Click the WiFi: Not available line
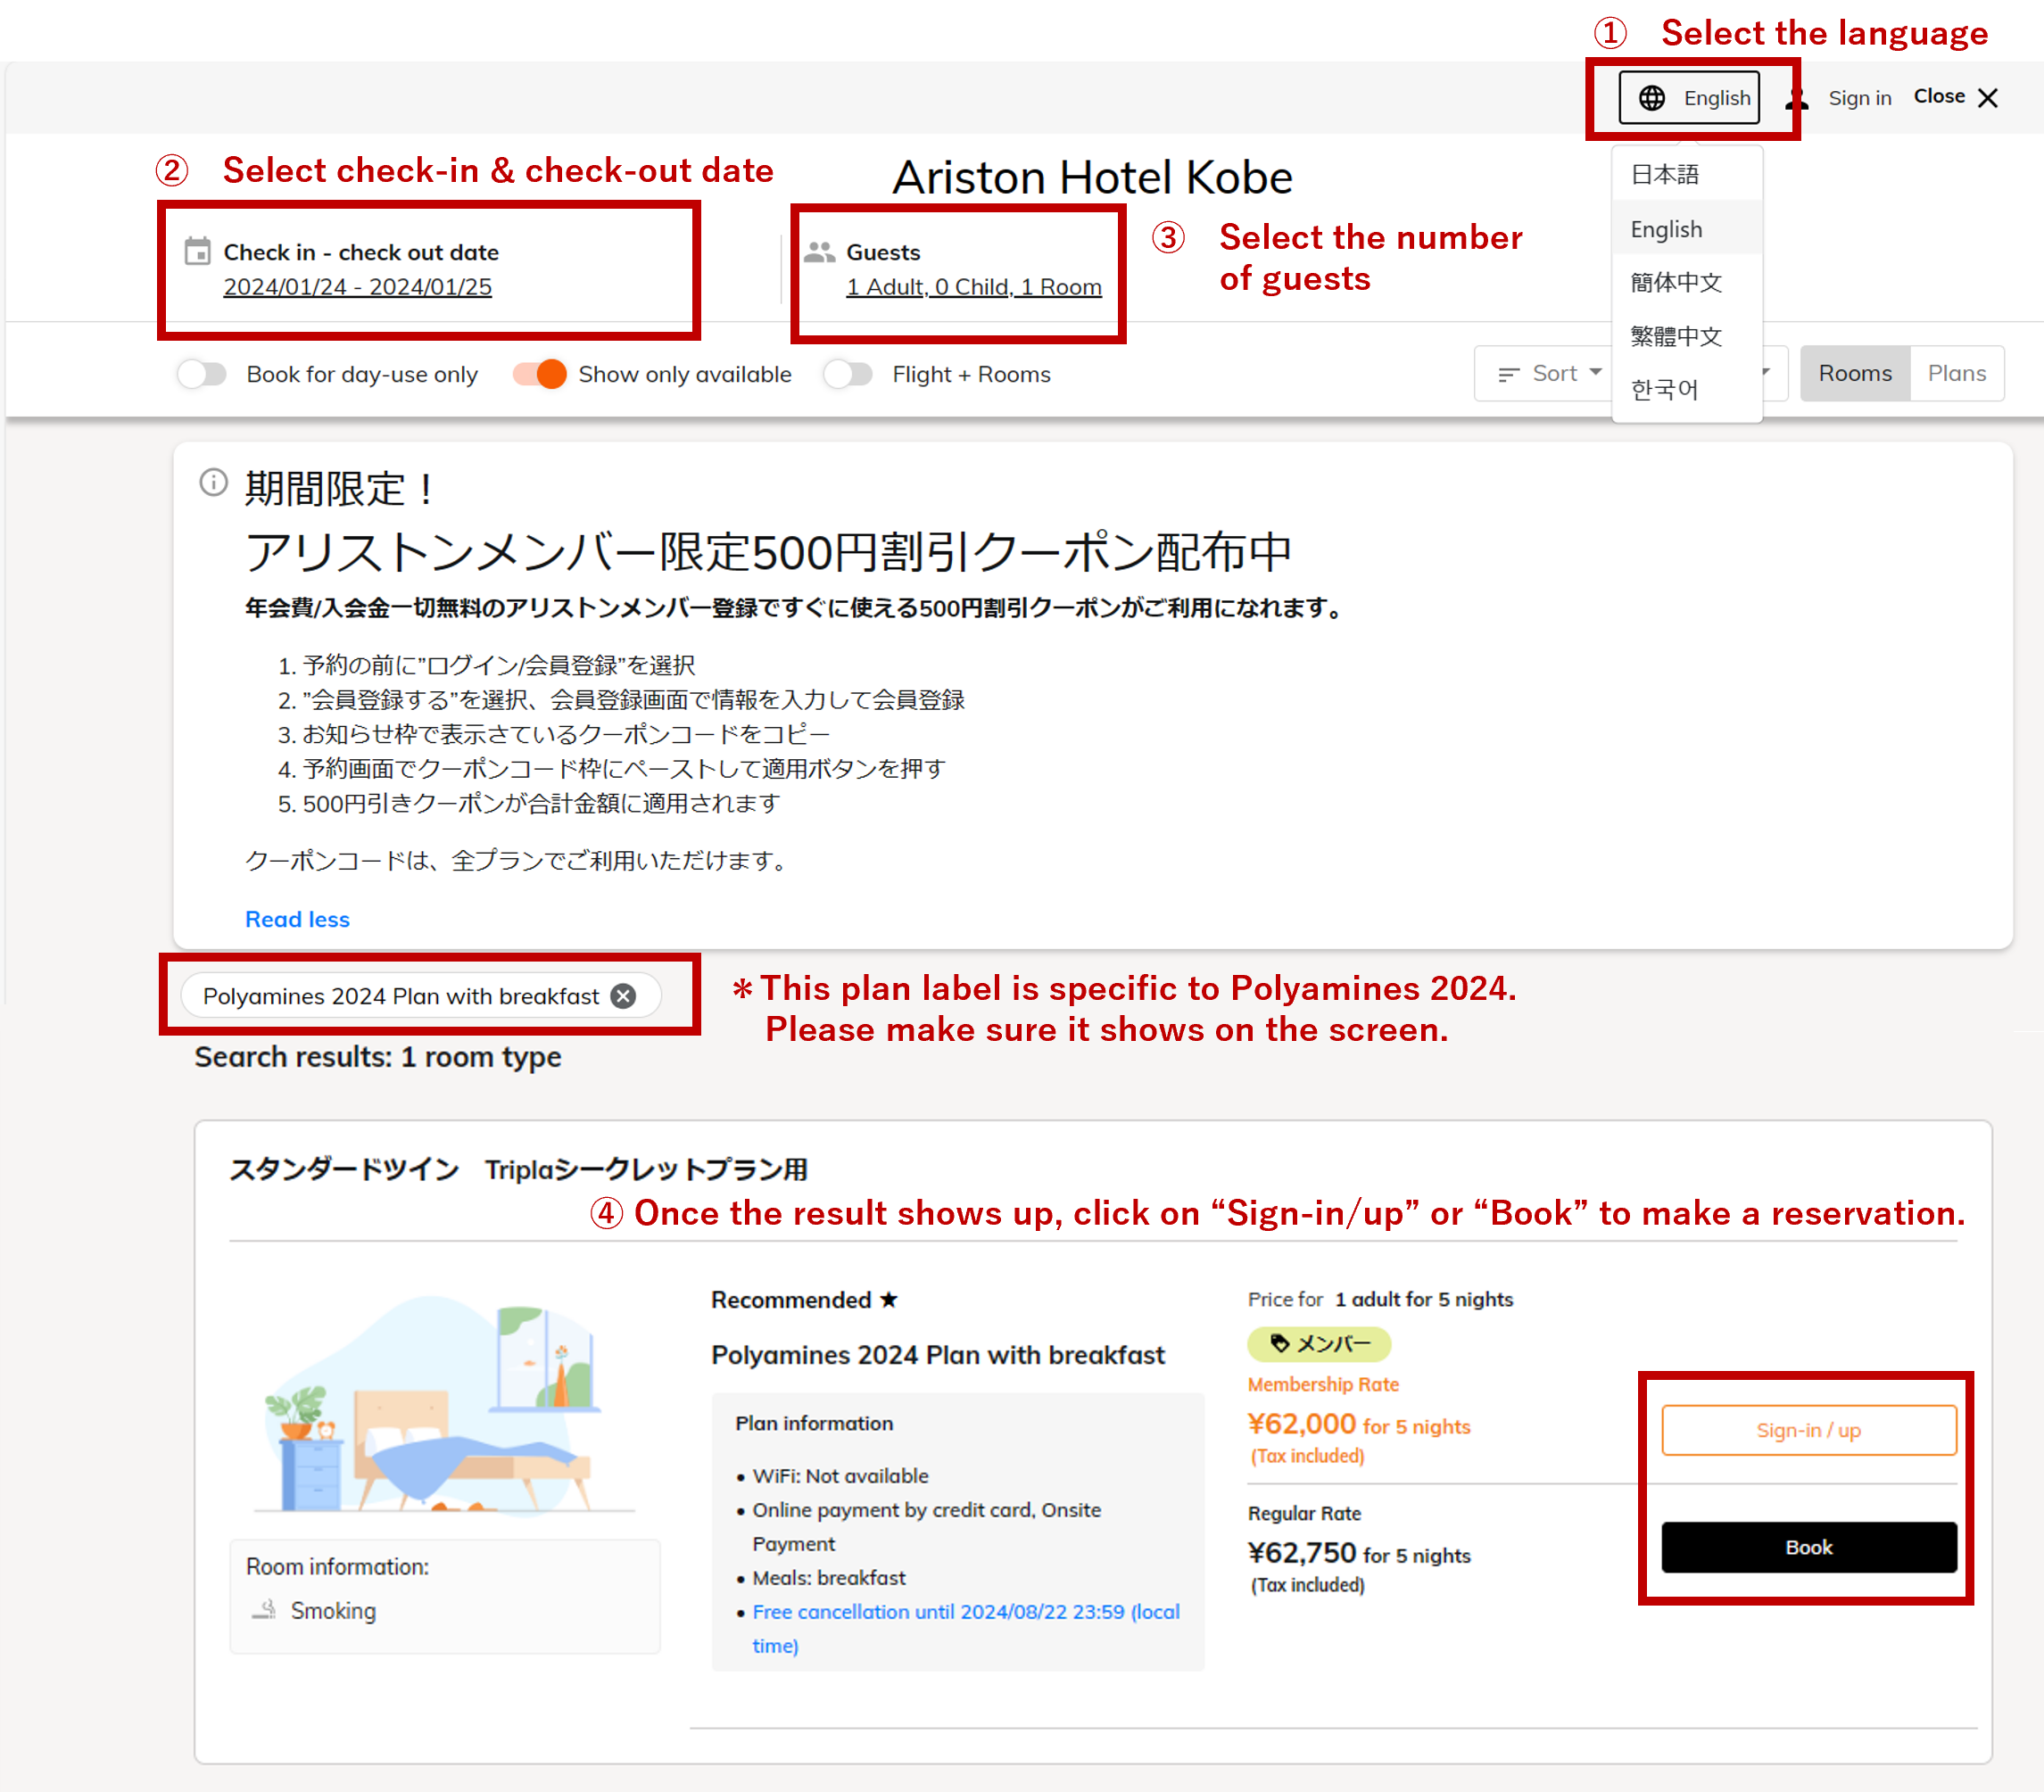This screenshot has width=2044, height=1792. point(840,1475)
